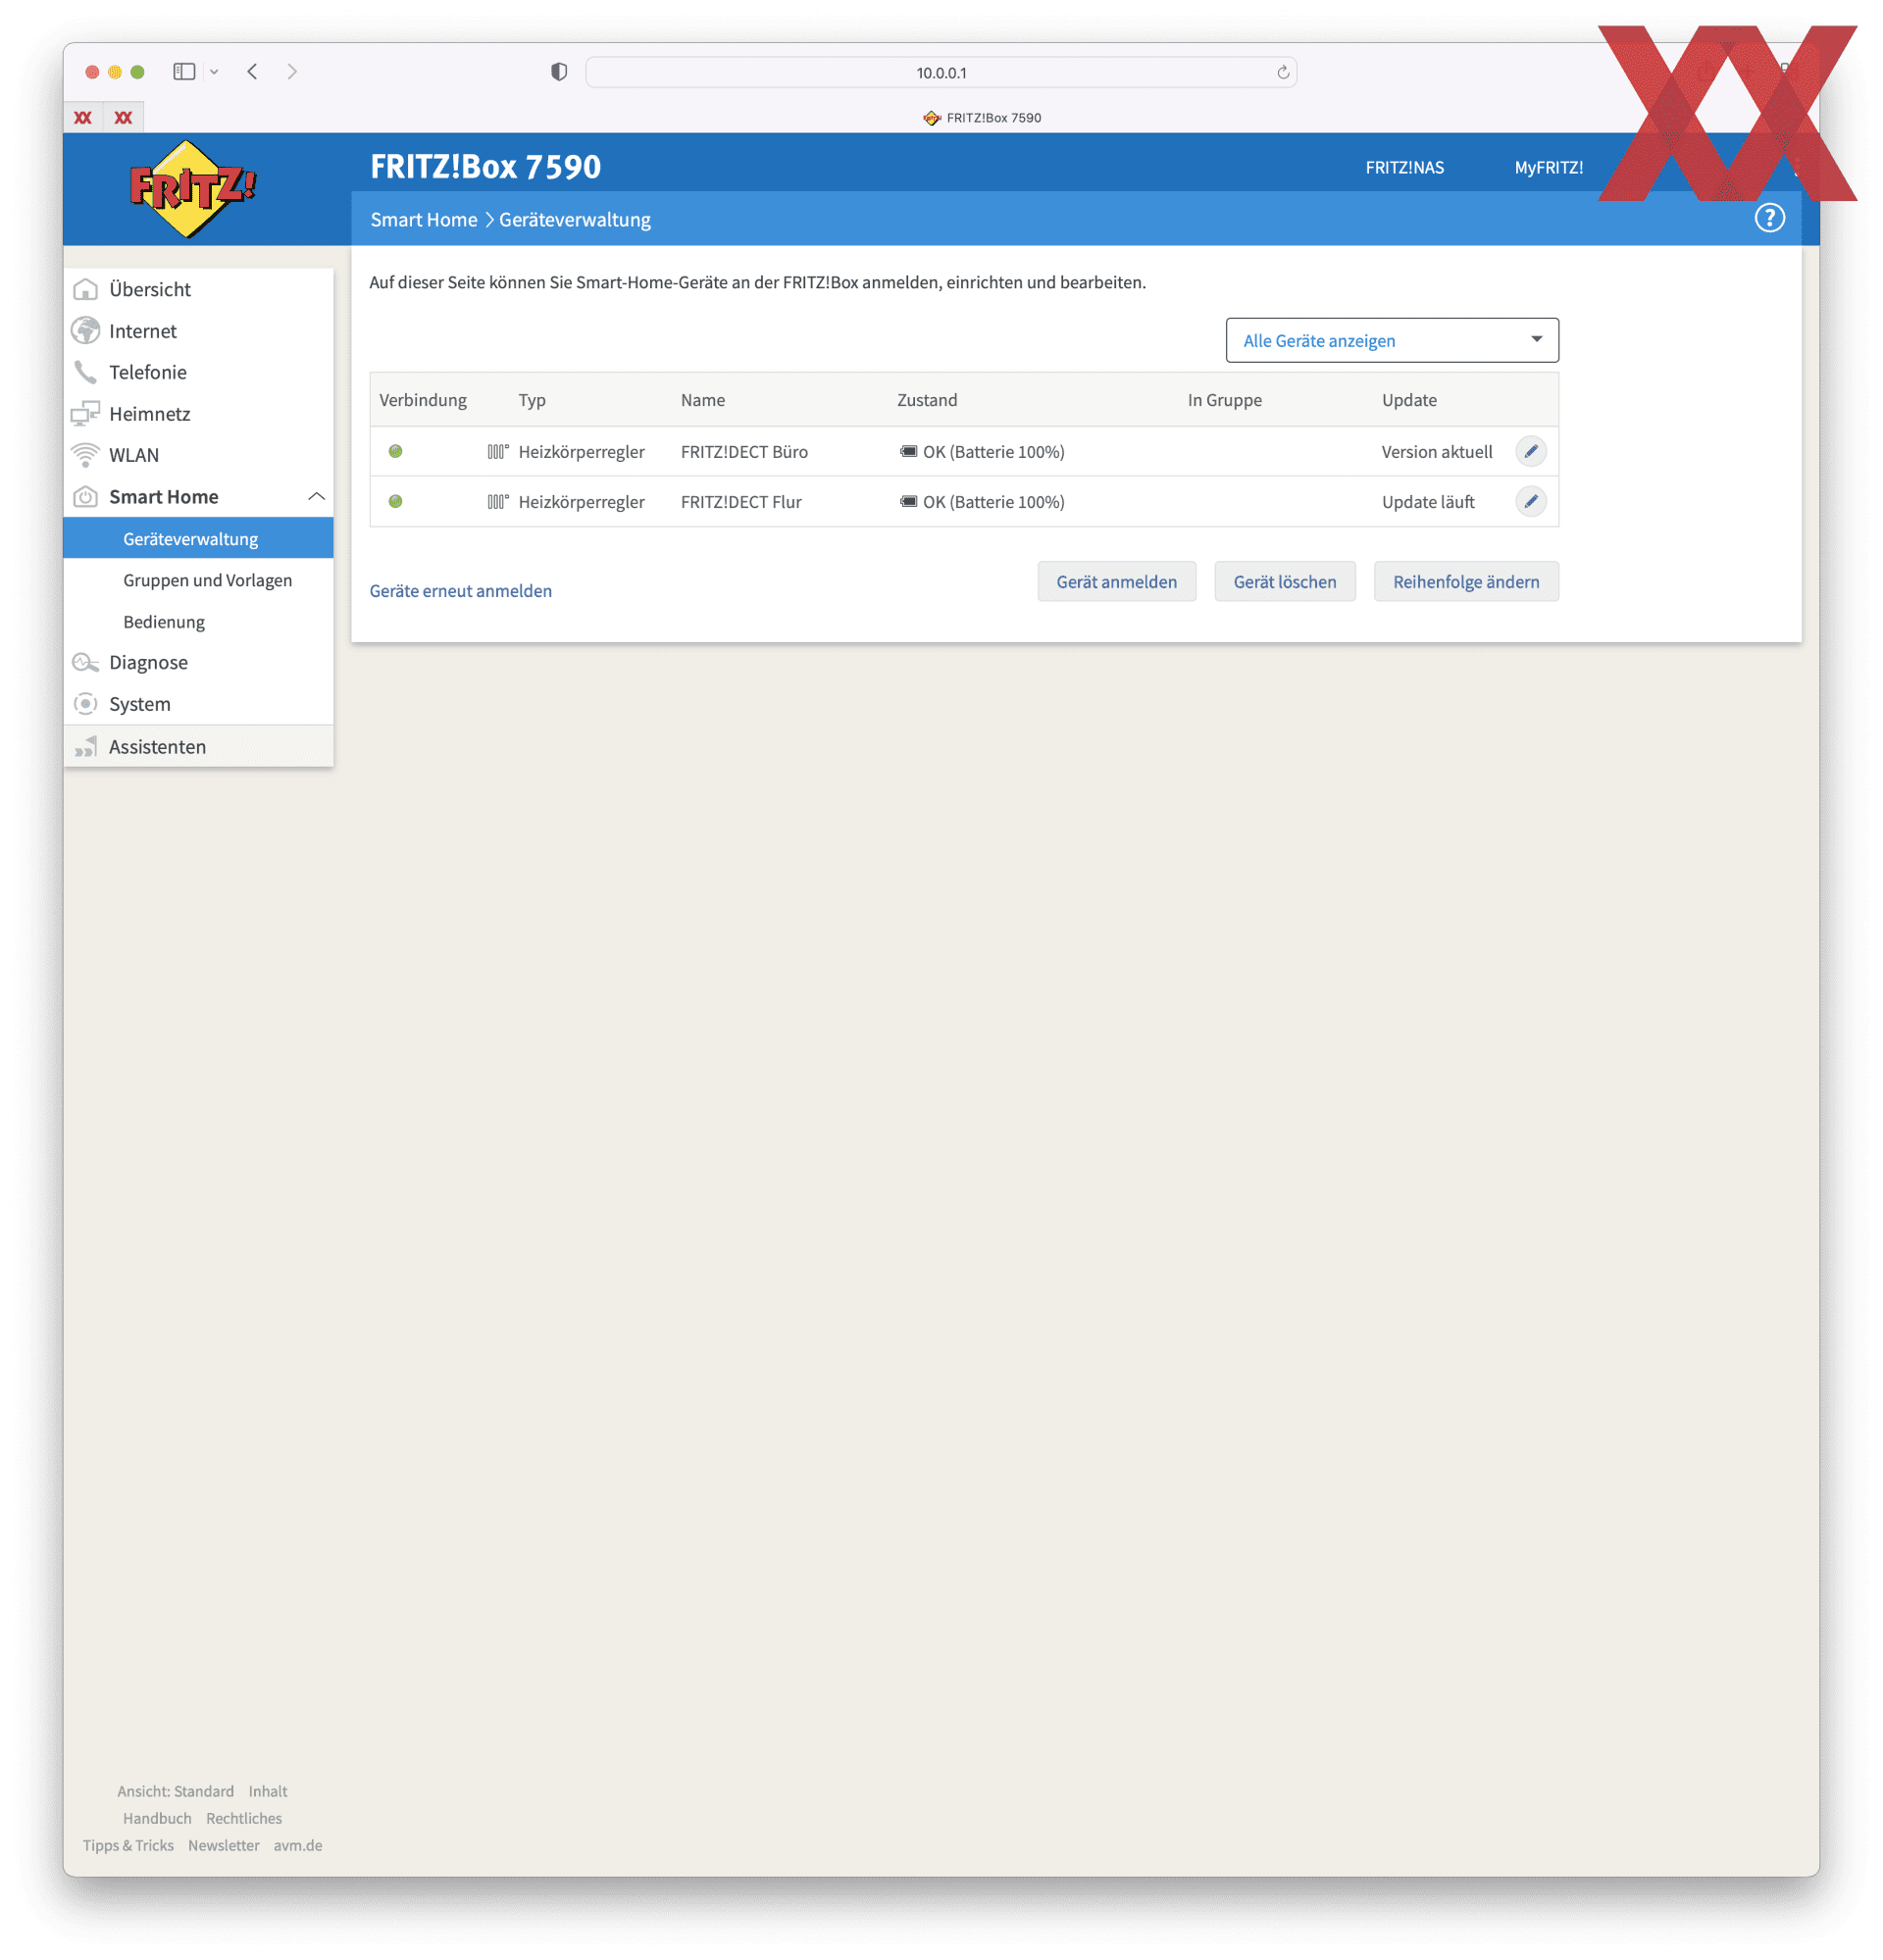Open the Rechtliches footer link
Screen dimensions: 1883x1960
(x=244, y=1818)
